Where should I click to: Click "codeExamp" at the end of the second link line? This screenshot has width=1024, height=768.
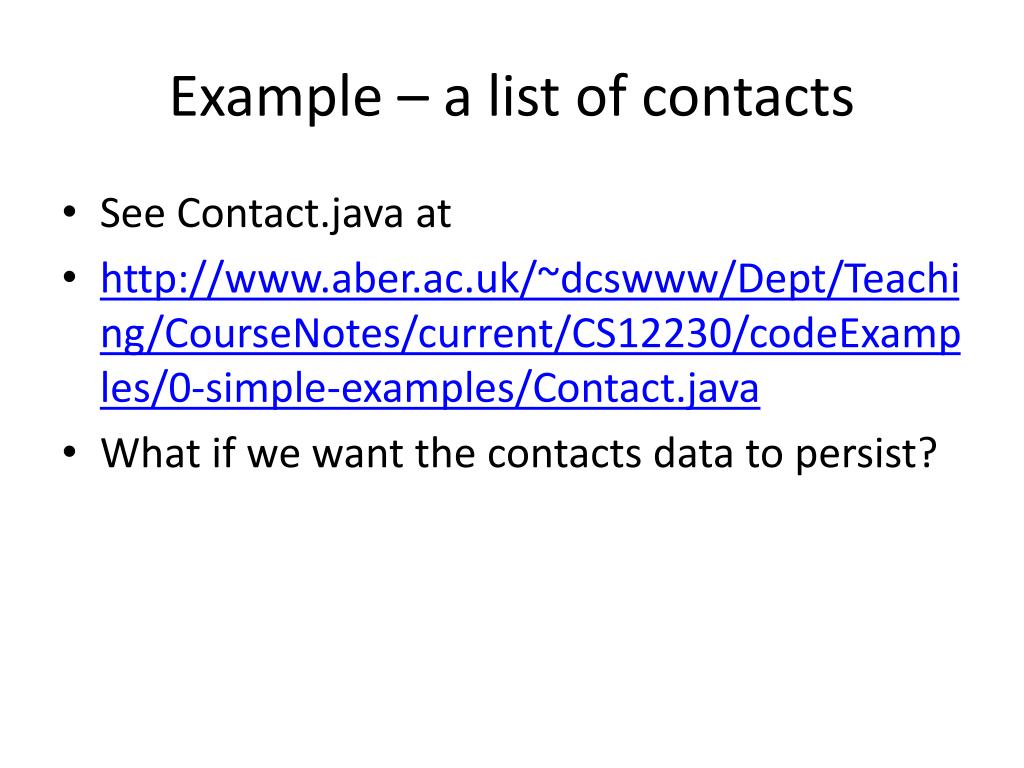pos(855,334)
